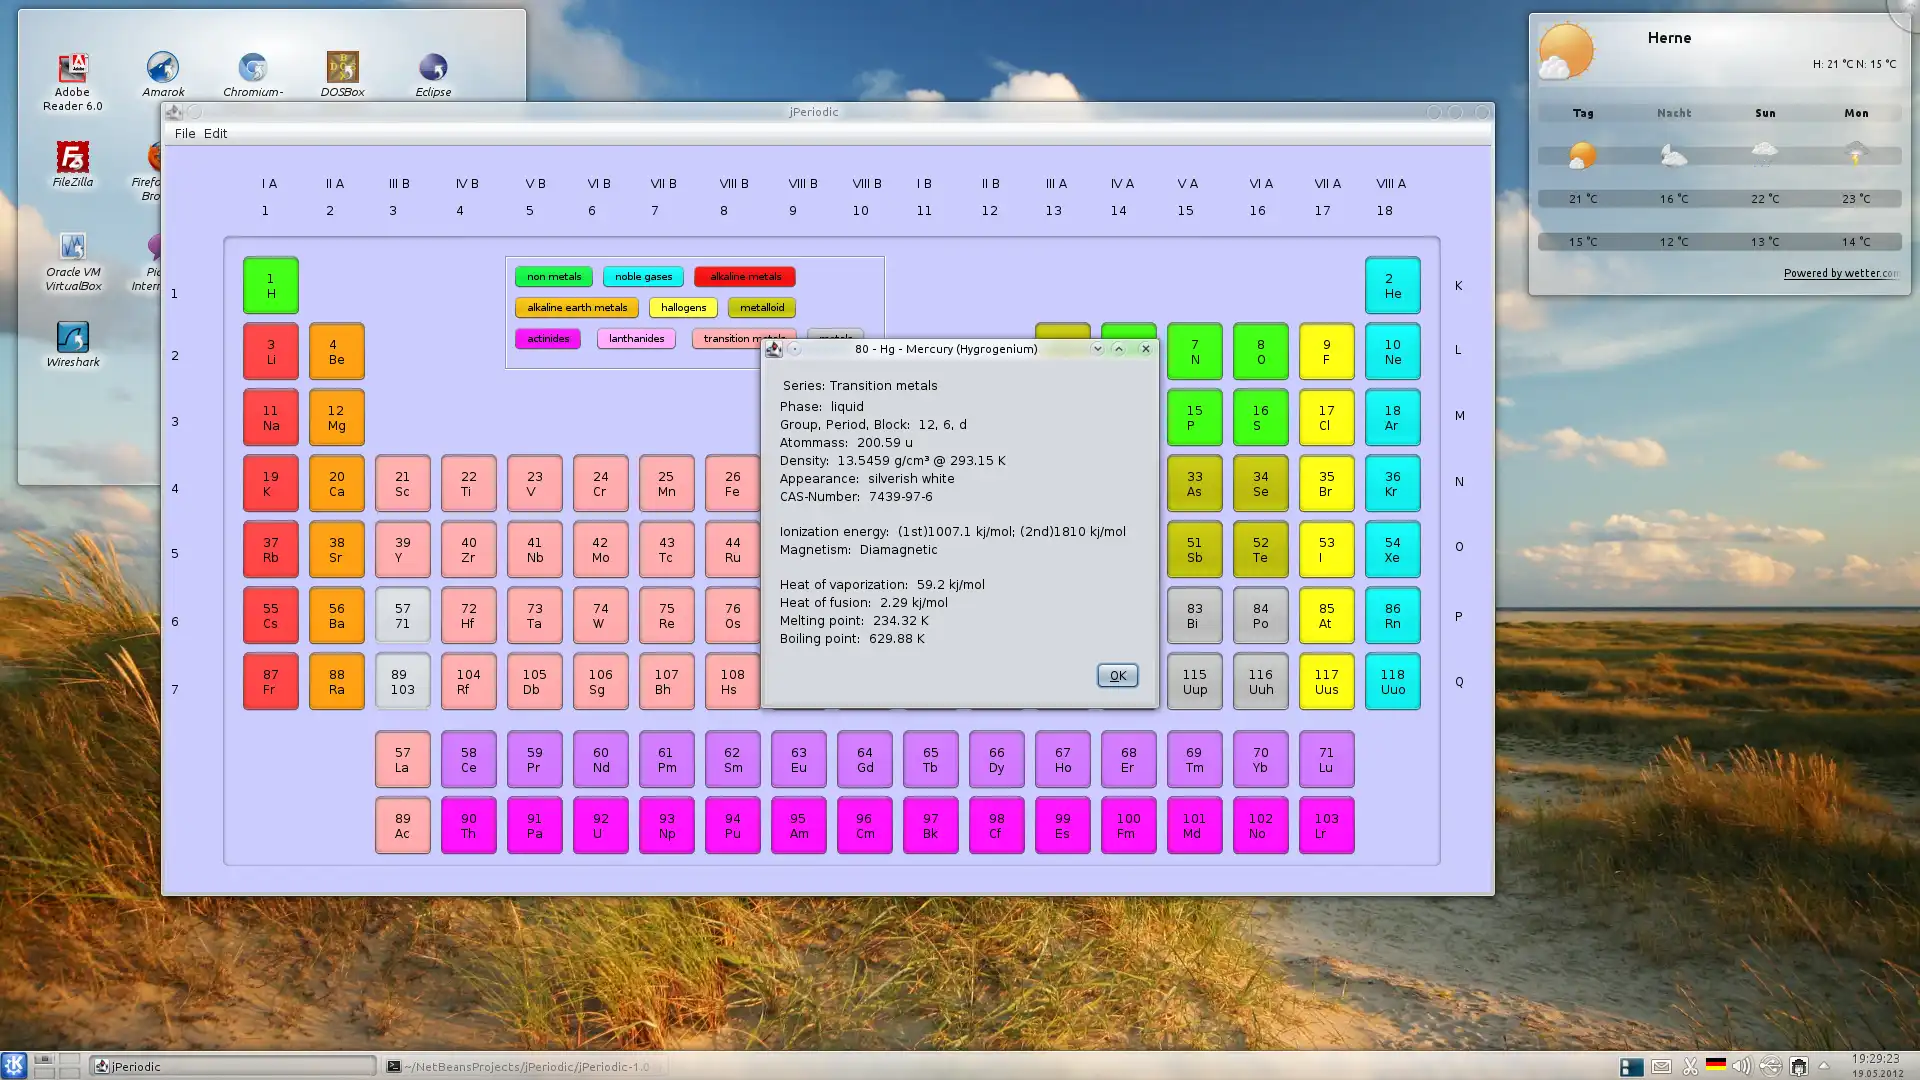The width and height of the screenshot is (1920, 1080).
Task: Toggle the transition metals category filter
Action: pos(740,338)
